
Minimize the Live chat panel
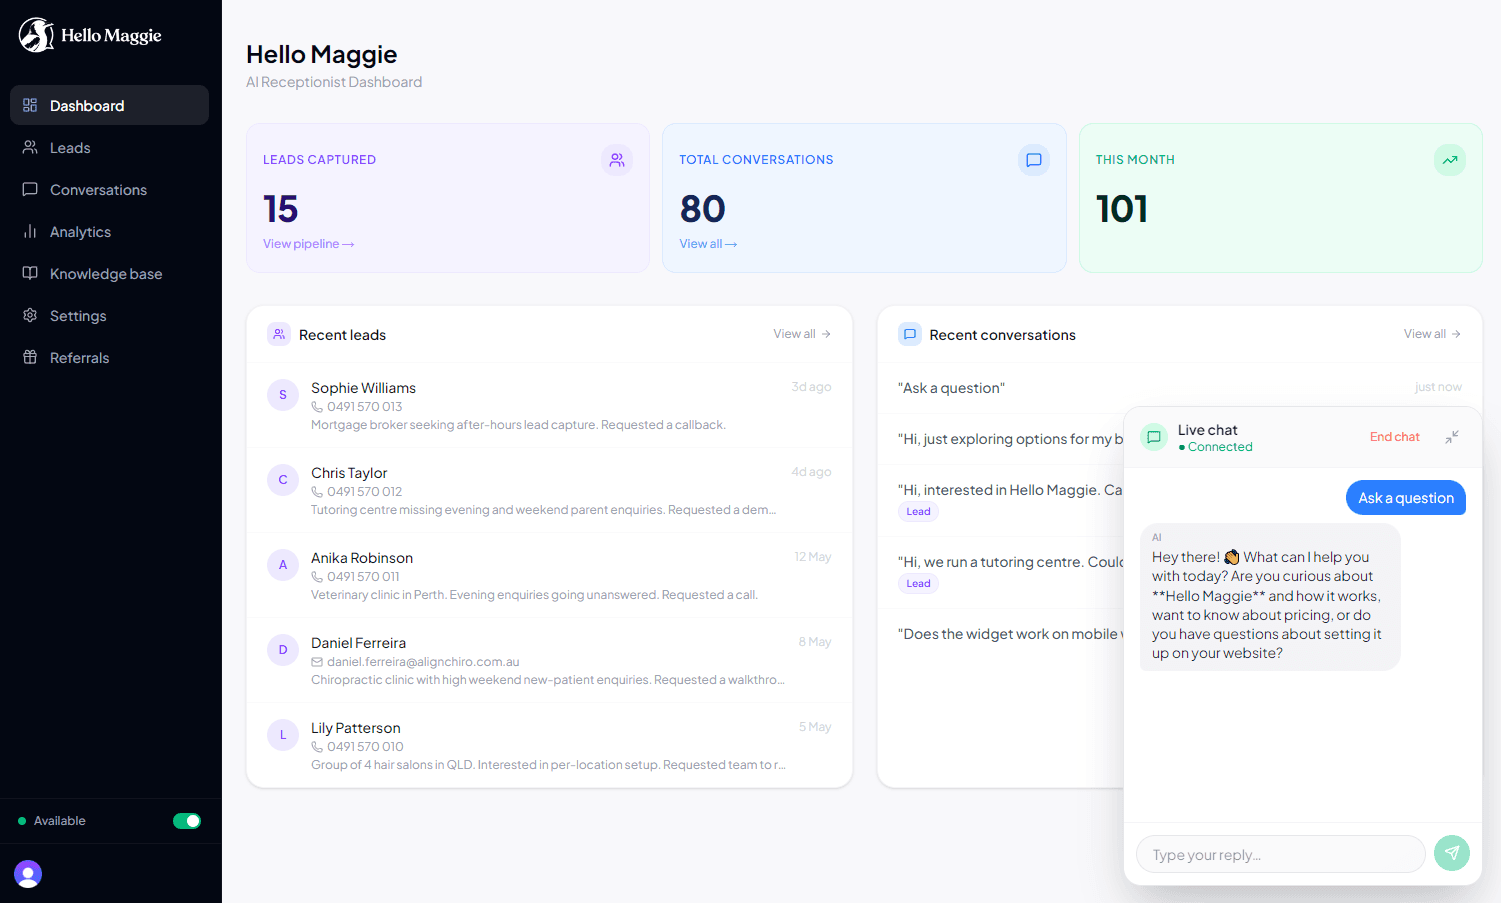point(1452,437)
